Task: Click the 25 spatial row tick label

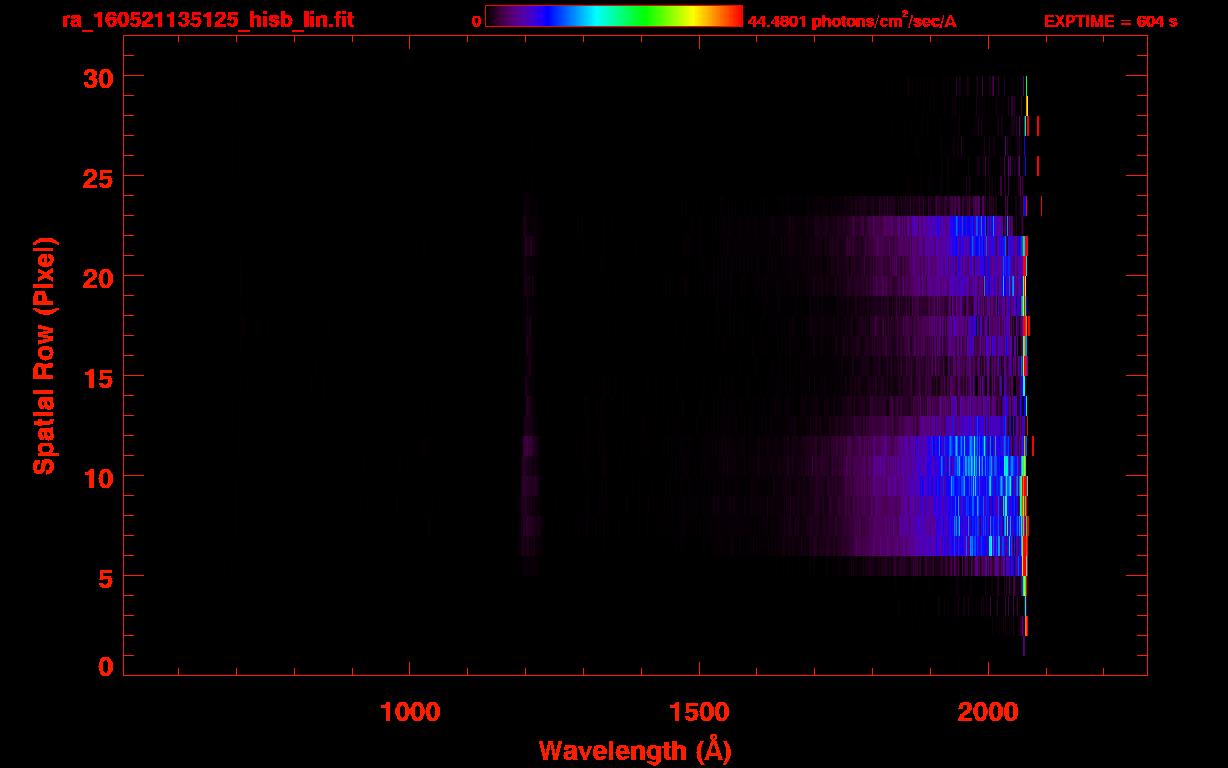Action: tap(99, 177)
